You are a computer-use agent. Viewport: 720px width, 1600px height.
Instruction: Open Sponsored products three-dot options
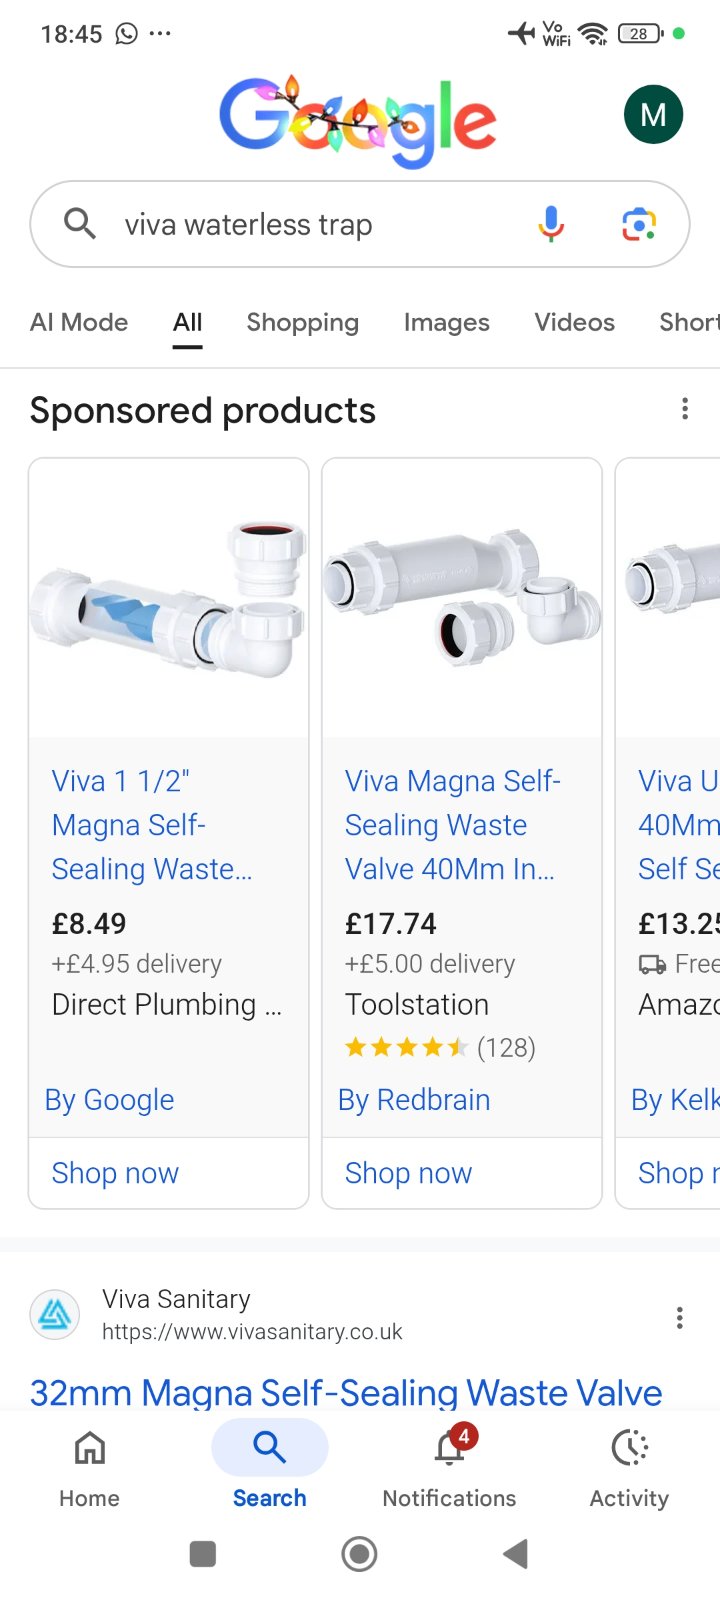[x=685, y=409]
